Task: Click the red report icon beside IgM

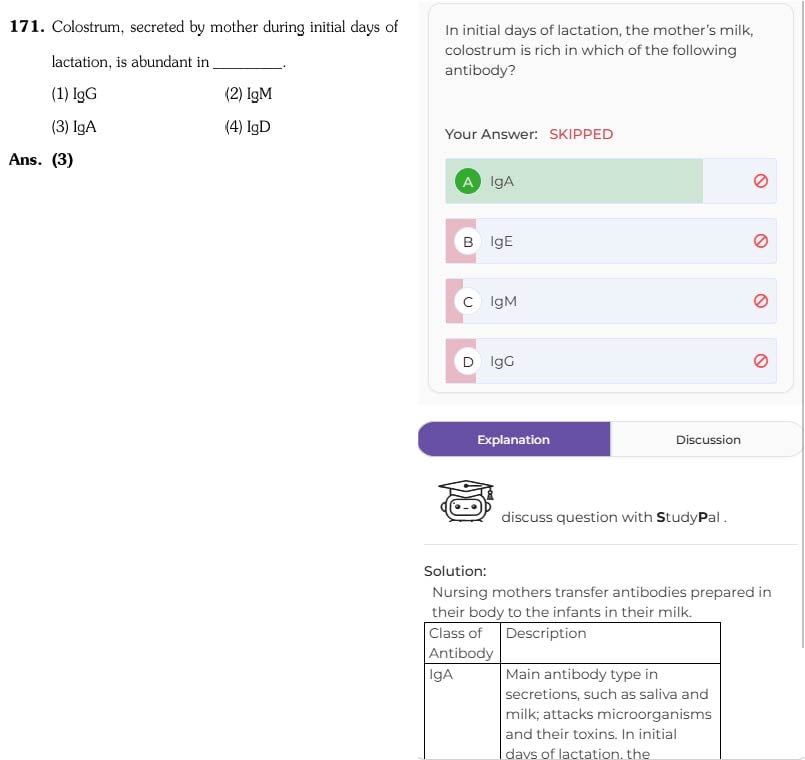Action: point(760,301)
